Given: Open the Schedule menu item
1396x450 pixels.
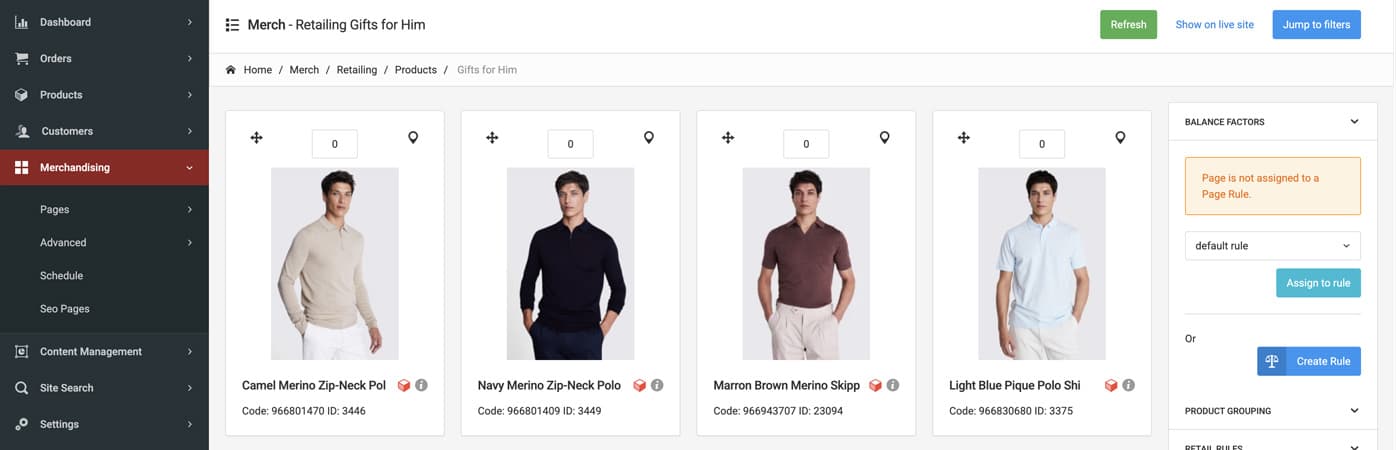Looking at the screenshot, I should (x=61, y=276).
